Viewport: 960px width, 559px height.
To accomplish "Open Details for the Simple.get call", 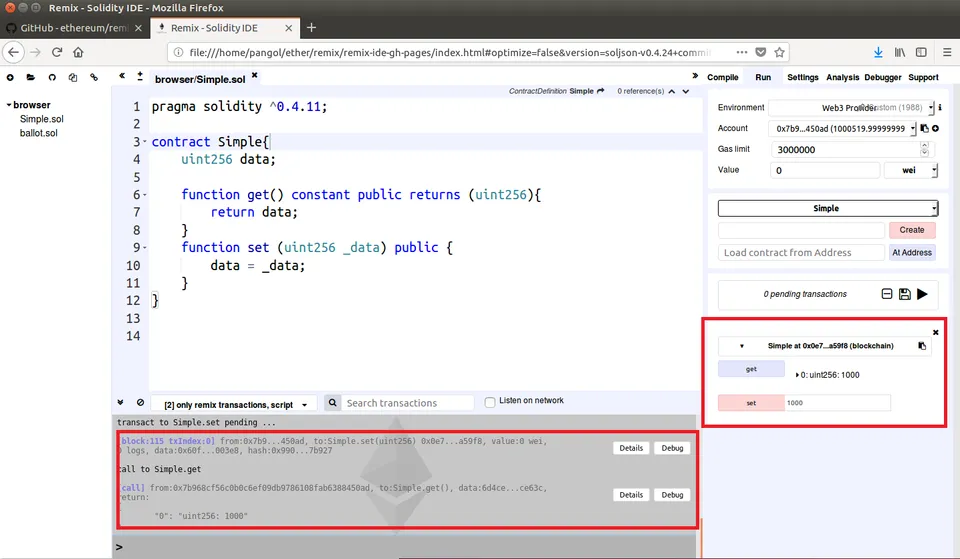I will 631,495.
